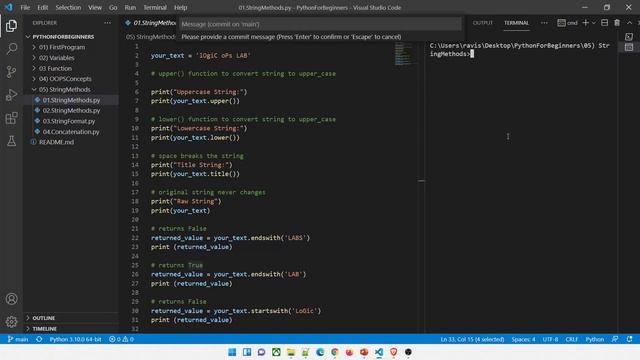This screenshot has height=360, width=640.
Task: Open the Manage gear icon
Action: [x=11, y=322]
